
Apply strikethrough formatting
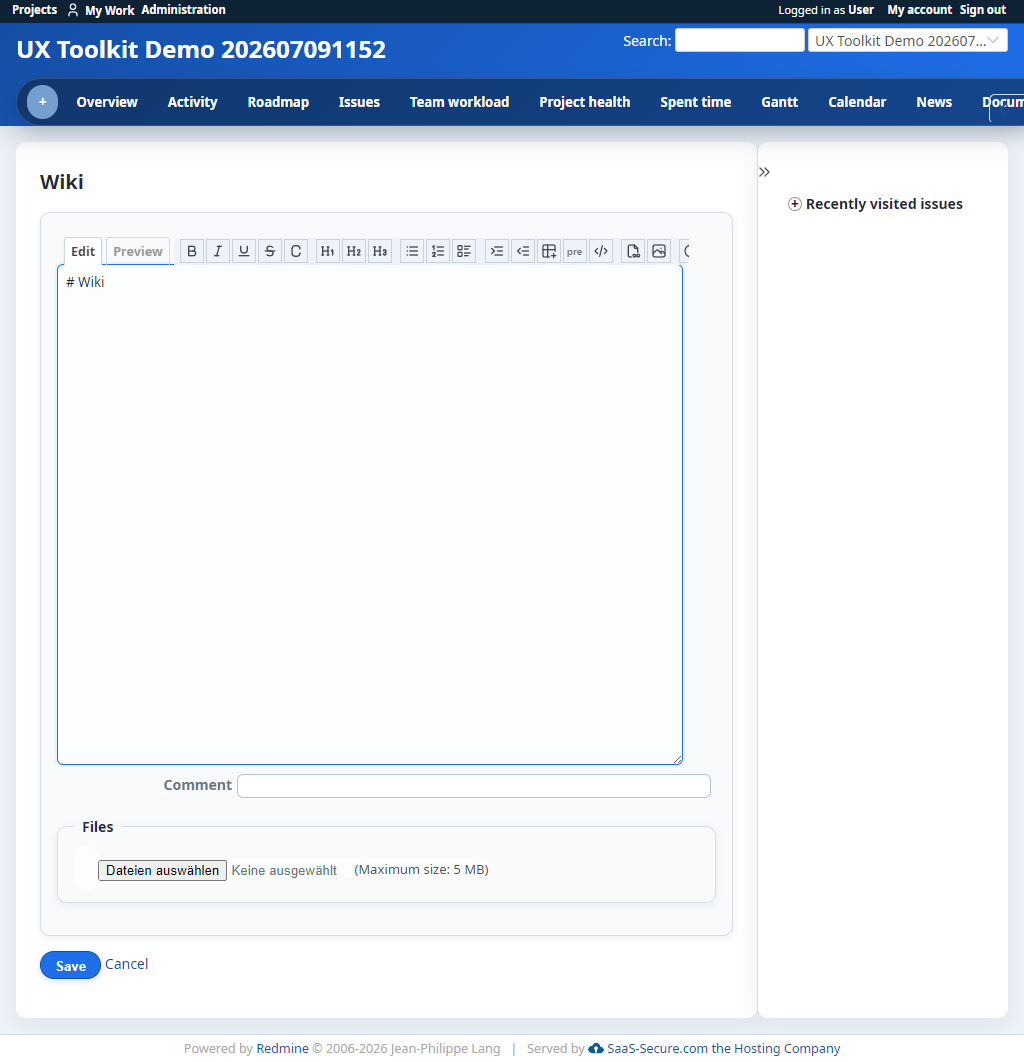click(x=270, y=251)
